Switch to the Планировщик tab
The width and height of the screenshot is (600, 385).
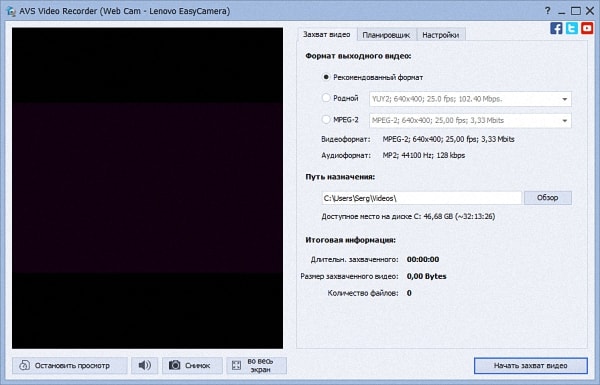[x=386, y=35]
